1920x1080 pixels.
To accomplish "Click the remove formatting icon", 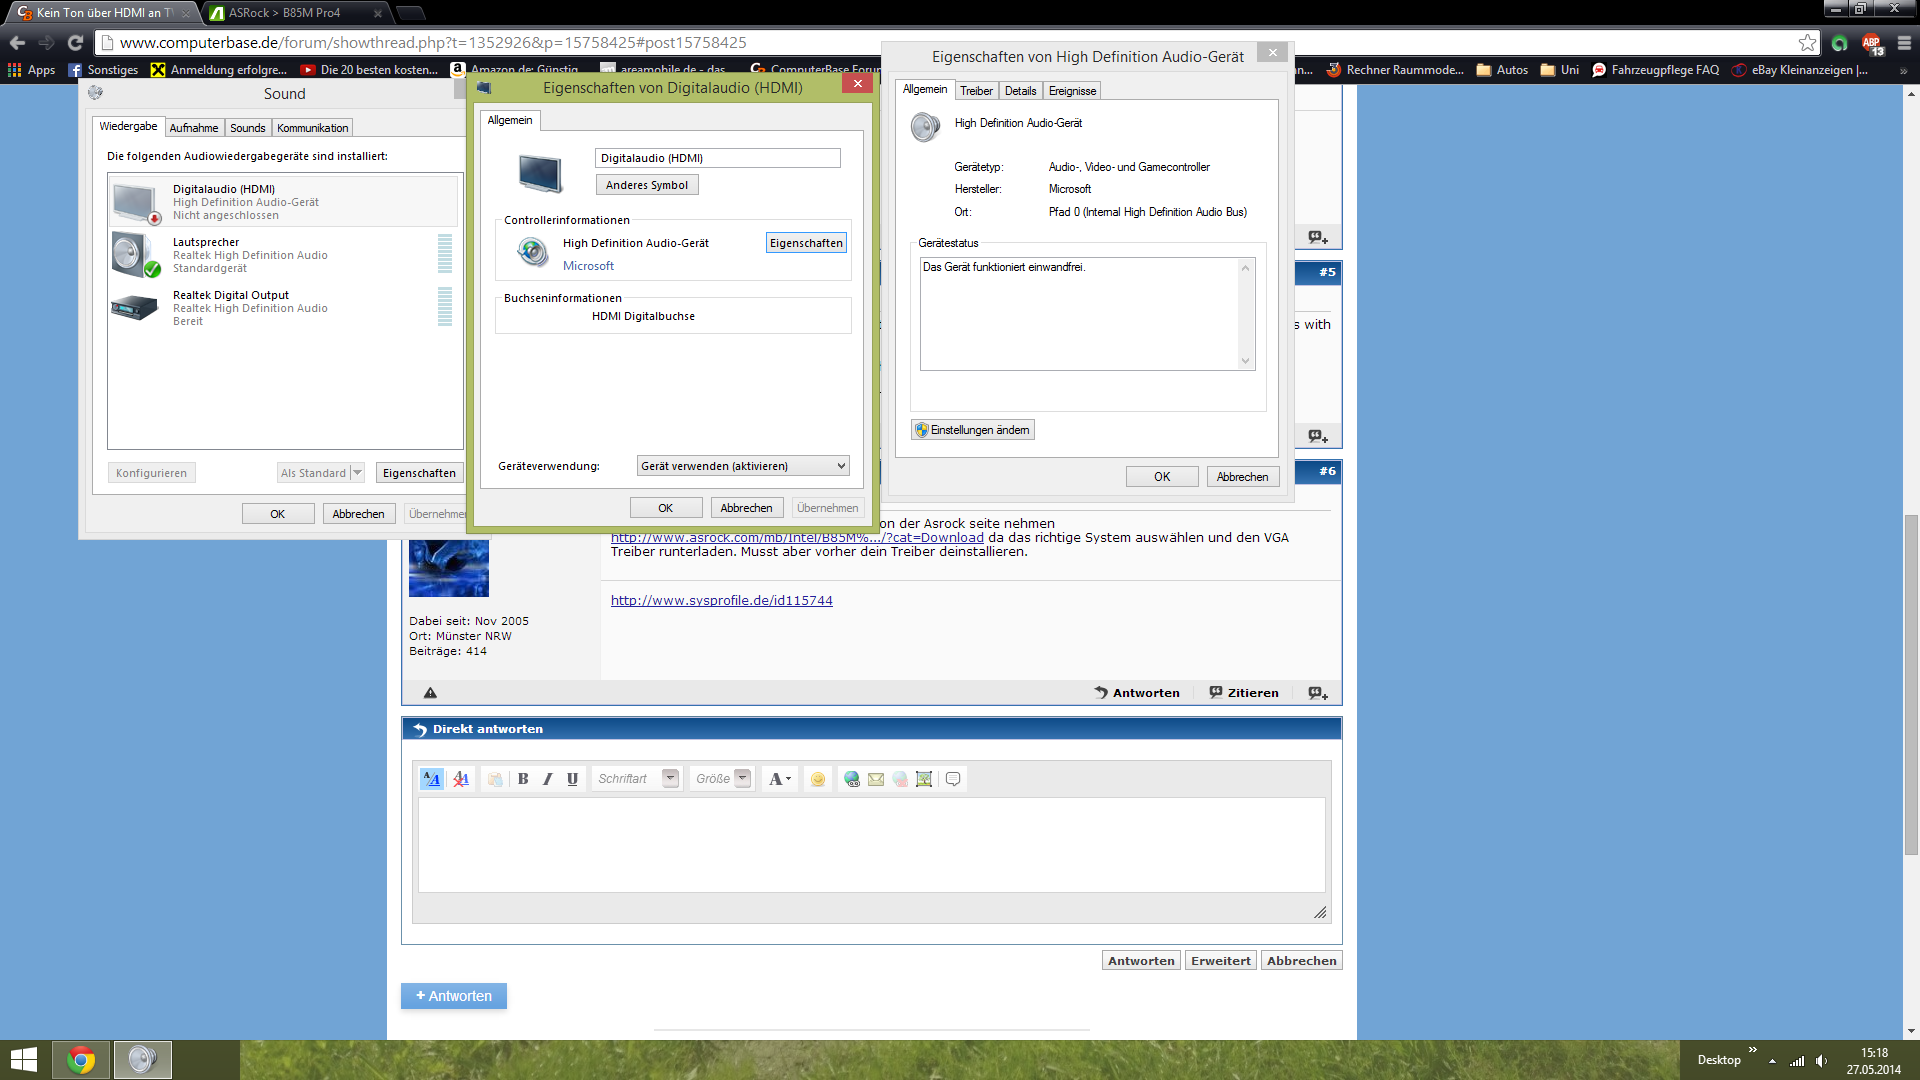I will point(461,779).
